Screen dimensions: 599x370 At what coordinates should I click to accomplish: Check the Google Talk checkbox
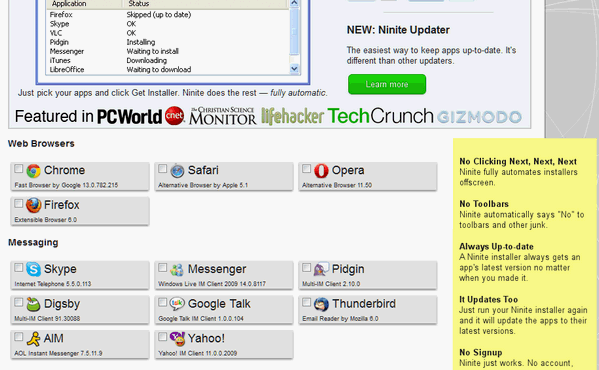(162, 302)
